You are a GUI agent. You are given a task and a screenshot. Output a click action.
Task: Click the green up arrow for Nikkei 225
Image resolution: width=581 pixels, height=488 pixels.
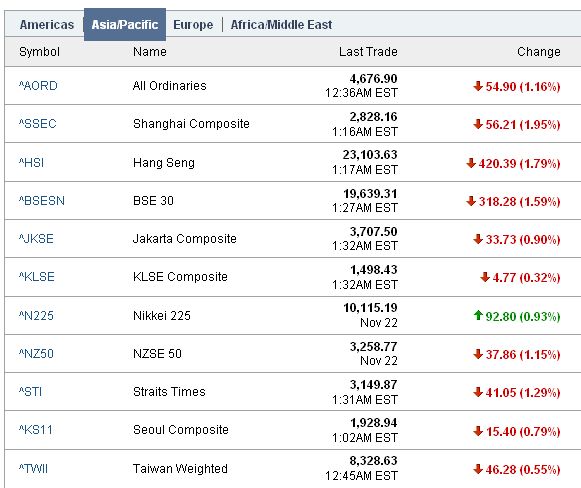click(478, 315)
